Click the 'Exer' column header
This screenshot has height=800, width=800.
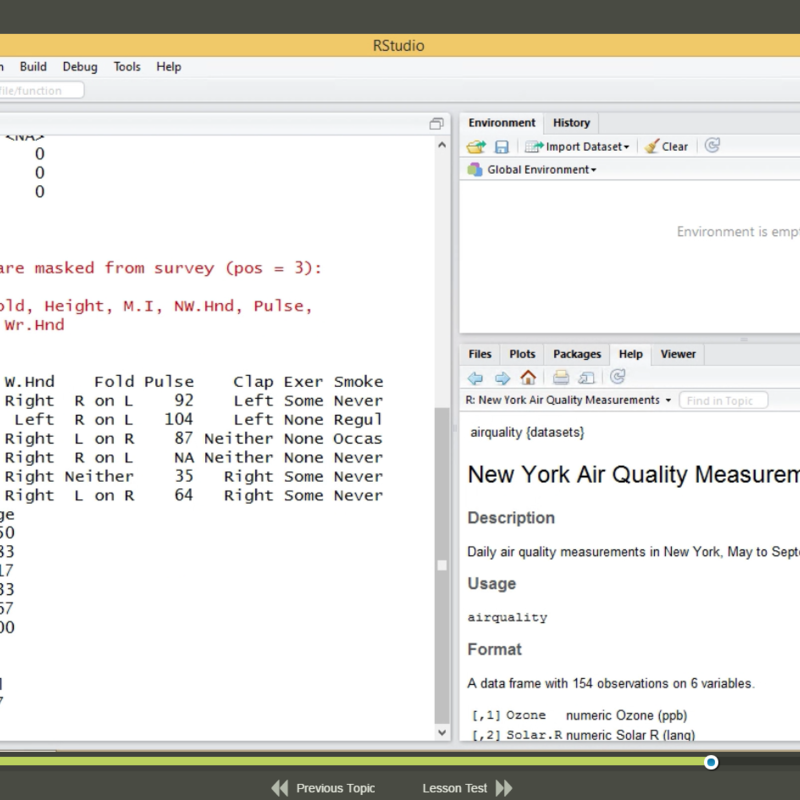click(303, 382)
